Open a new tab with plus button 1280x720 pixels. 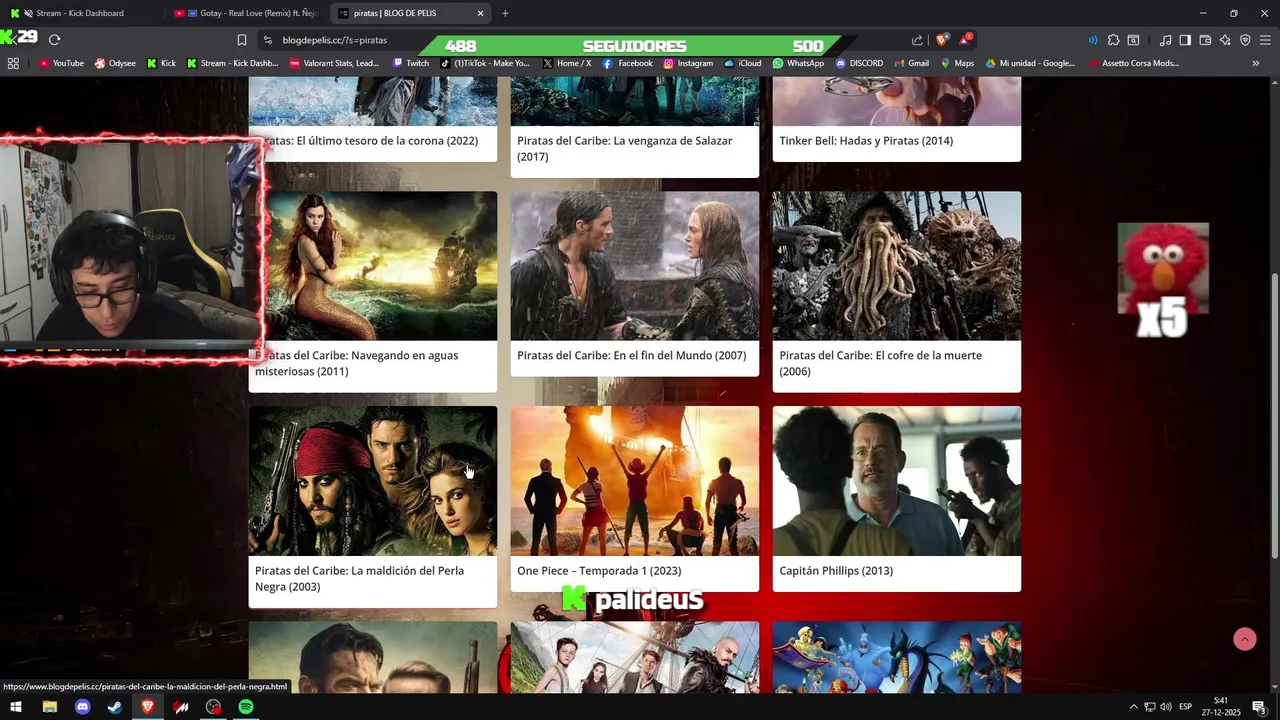(x=505, y=13)
